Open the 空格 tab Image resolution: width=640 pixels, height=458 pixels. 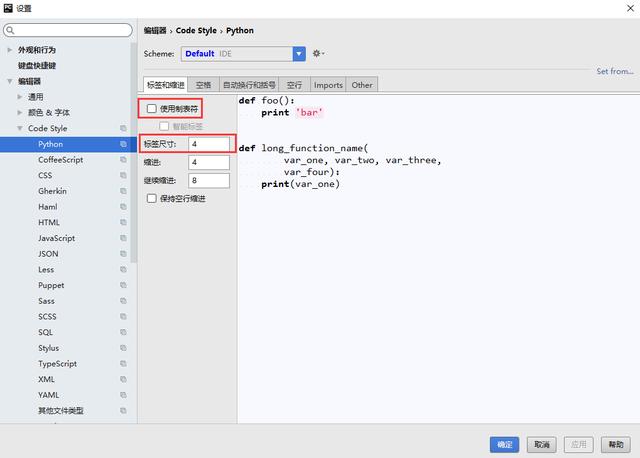point(204,85)
